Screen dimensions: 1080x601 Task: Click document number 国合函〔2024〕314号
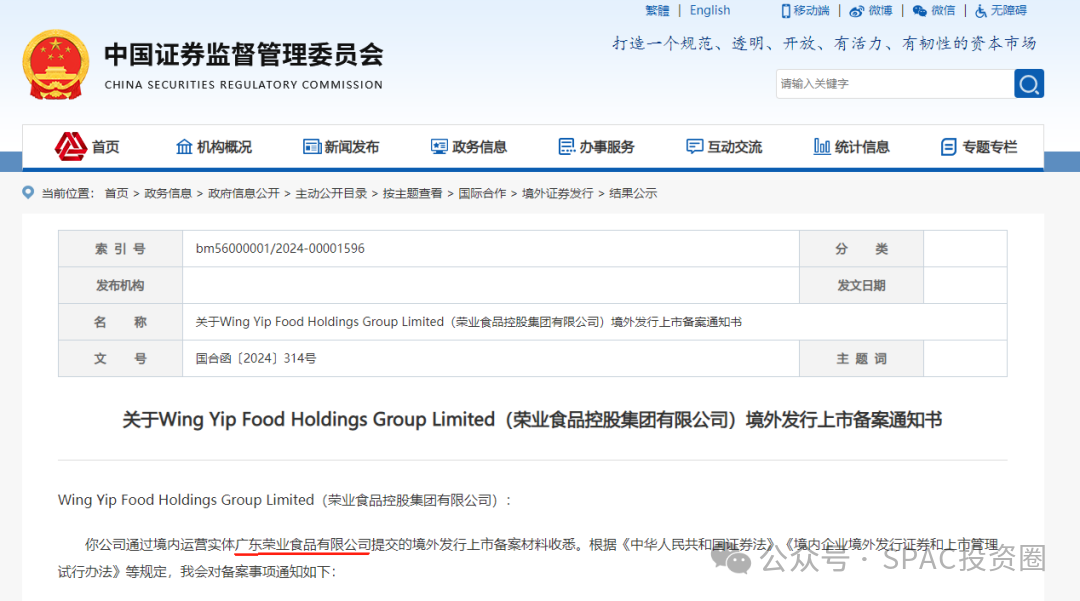tap(256, 359)
